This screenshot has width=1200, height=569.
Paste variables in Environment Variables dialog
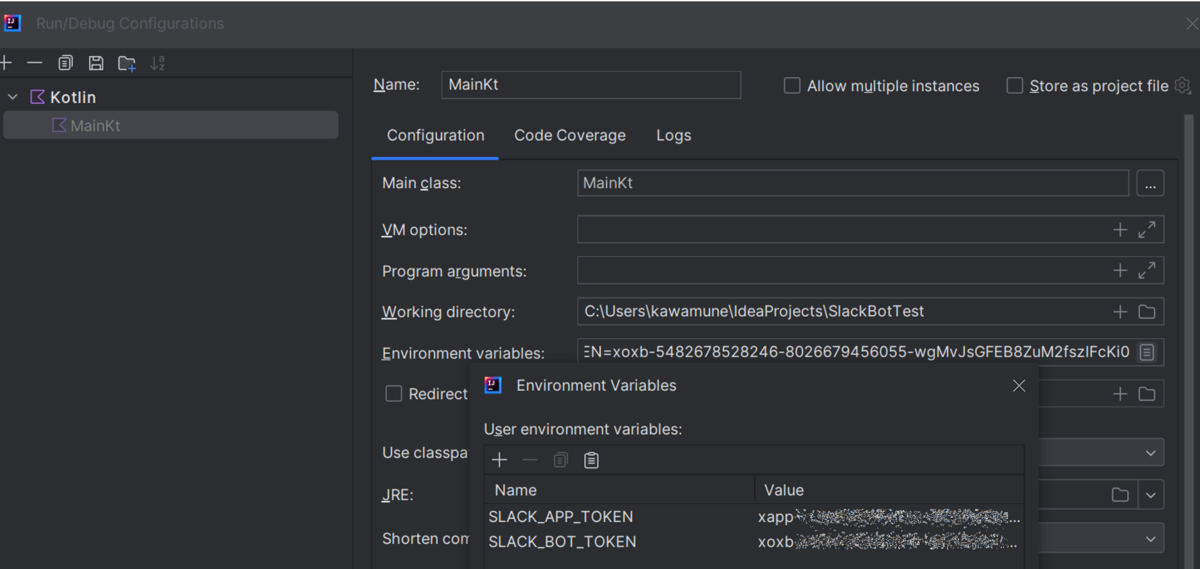[x=591, y=460]
